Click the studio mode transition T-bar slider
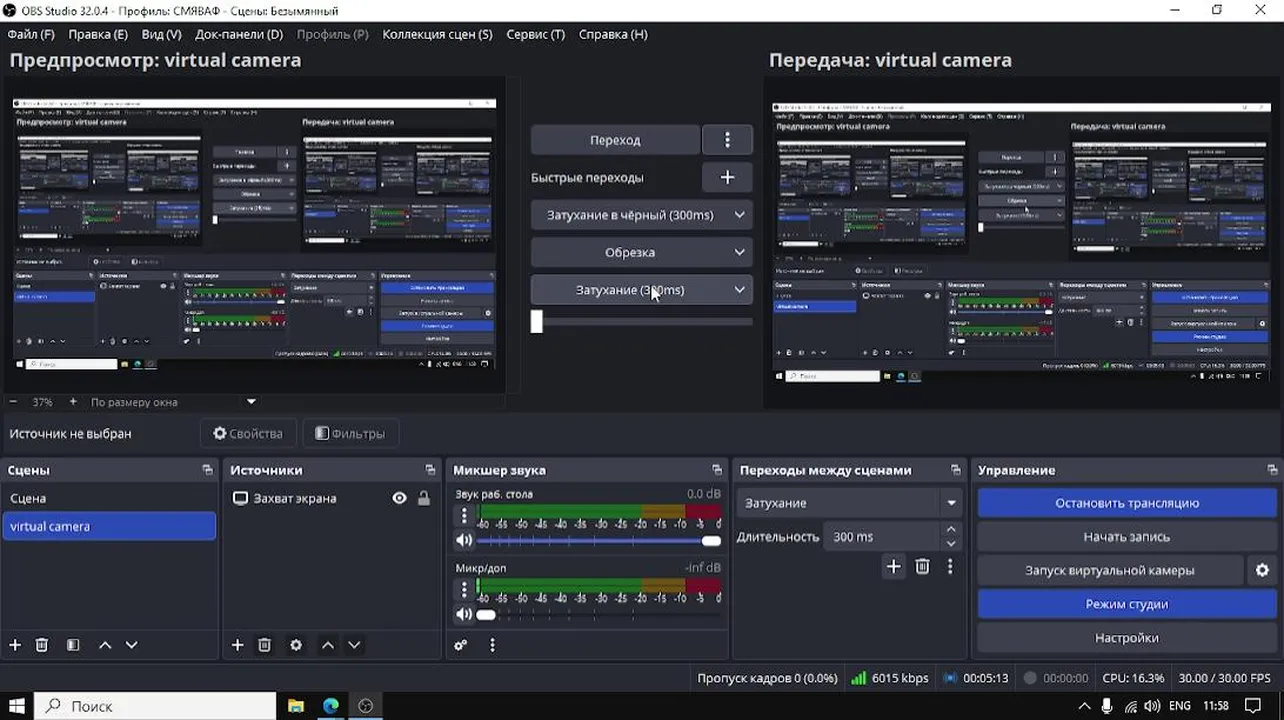Image resolution: width=1284 pixels, height=720 pixels. [x=641, y=321]
